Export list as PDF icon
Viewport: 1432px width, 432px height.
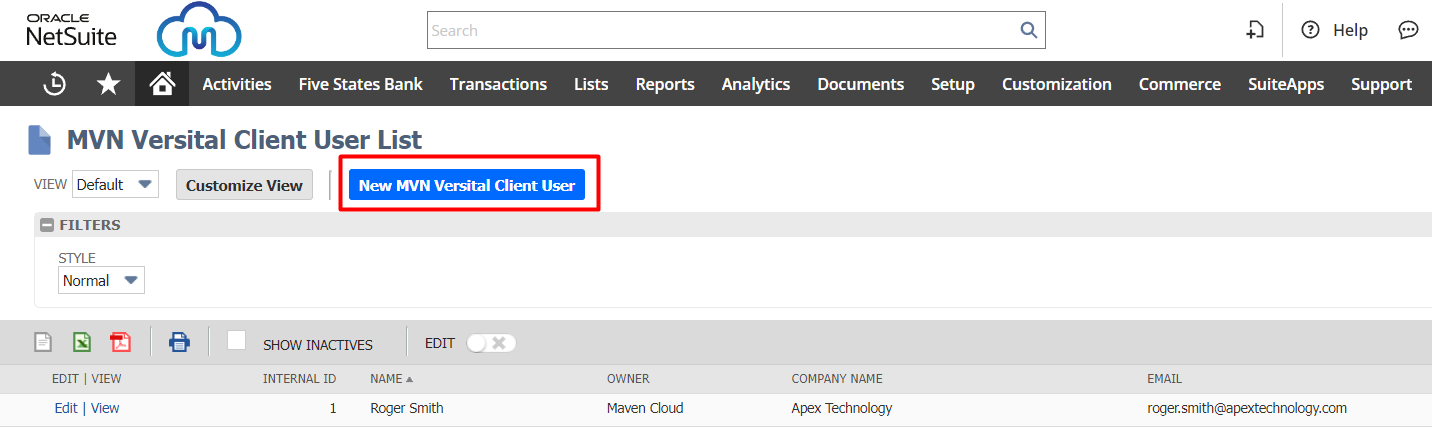click(x=120, y=343)
